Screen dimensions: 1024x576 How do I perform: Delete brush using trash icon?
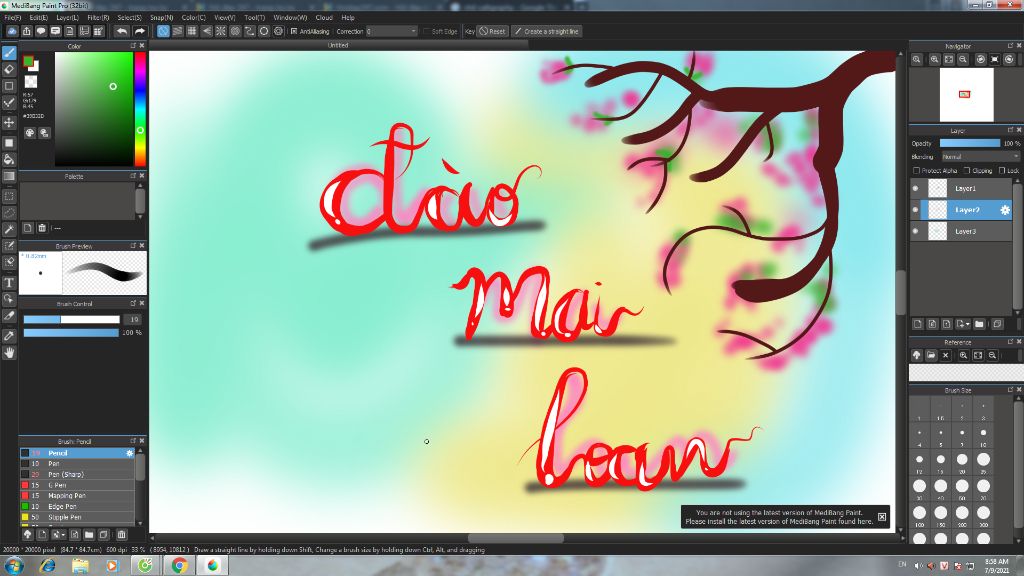[x=121, y=534]
